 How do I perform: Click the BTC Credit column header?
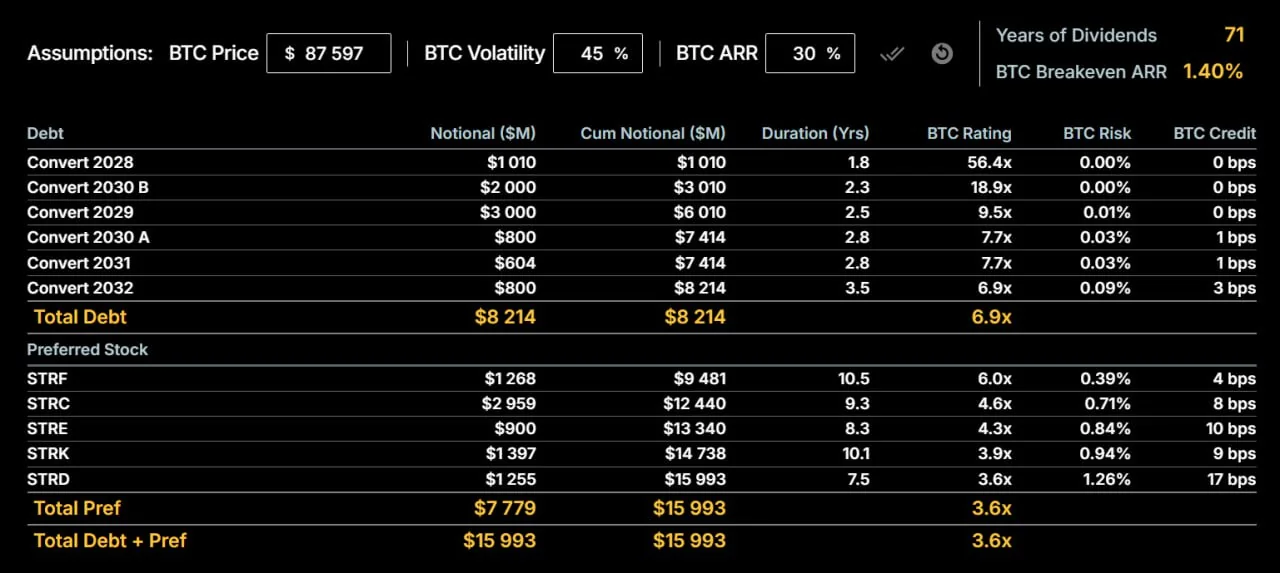[1214, 133]
